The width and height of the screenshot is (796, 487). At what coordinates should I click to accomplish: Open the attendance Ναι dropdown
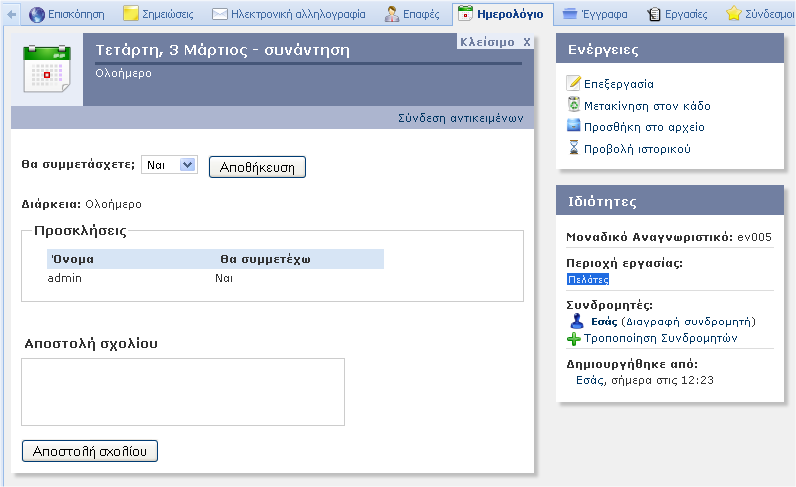[x=170, y=165]
